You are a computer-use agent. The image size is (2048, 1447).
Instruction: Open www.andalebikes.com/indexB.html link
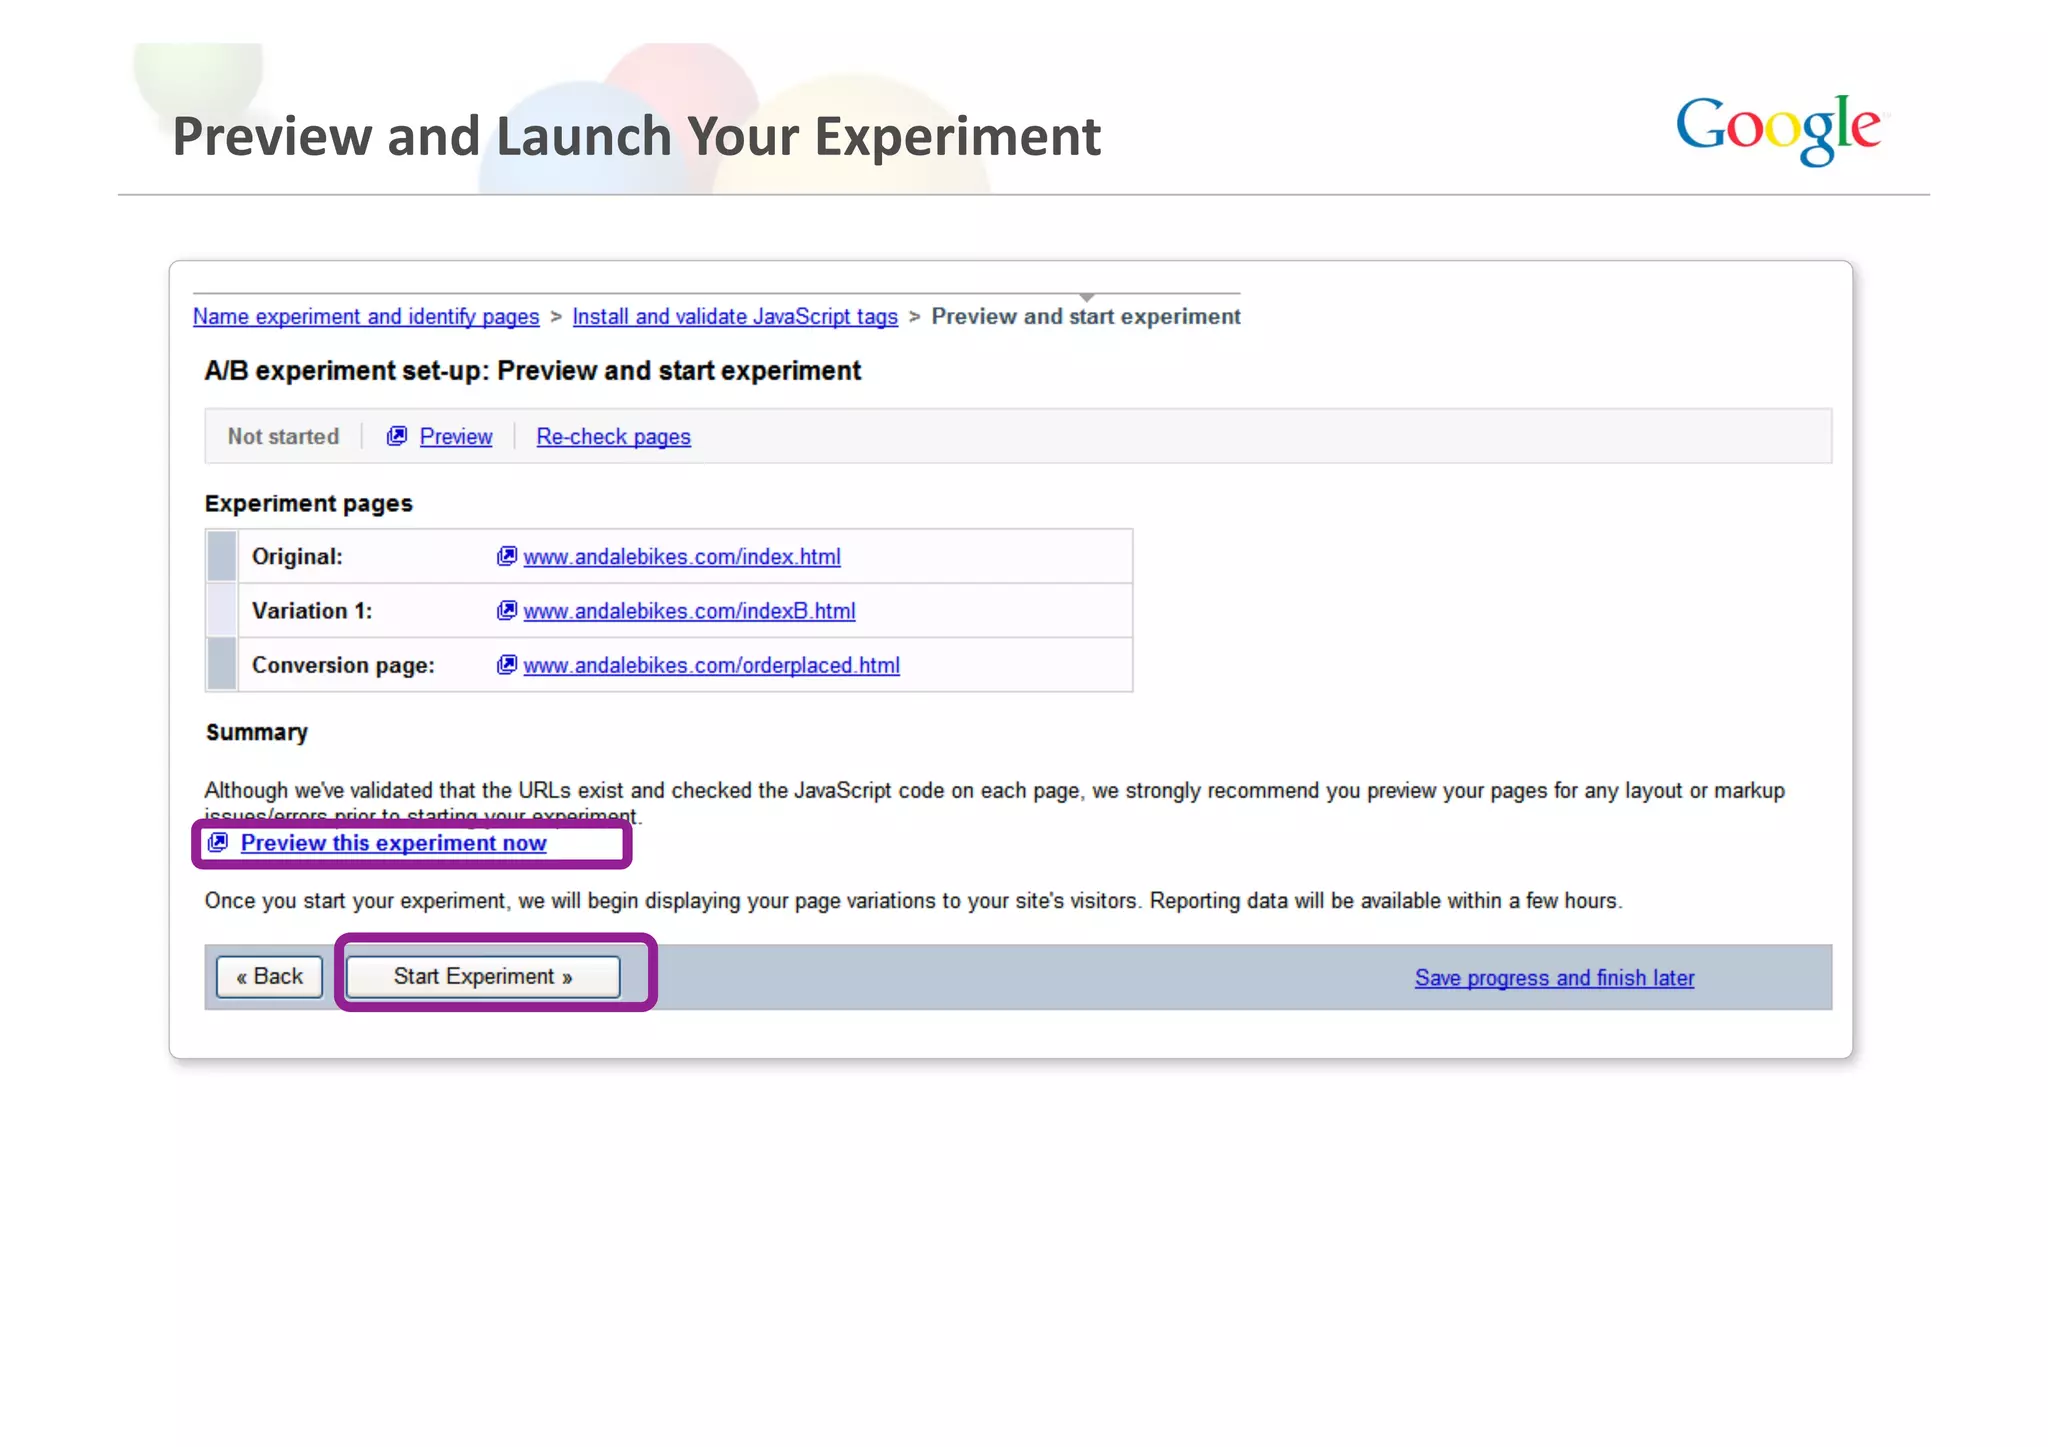click(x=689, y=611)
